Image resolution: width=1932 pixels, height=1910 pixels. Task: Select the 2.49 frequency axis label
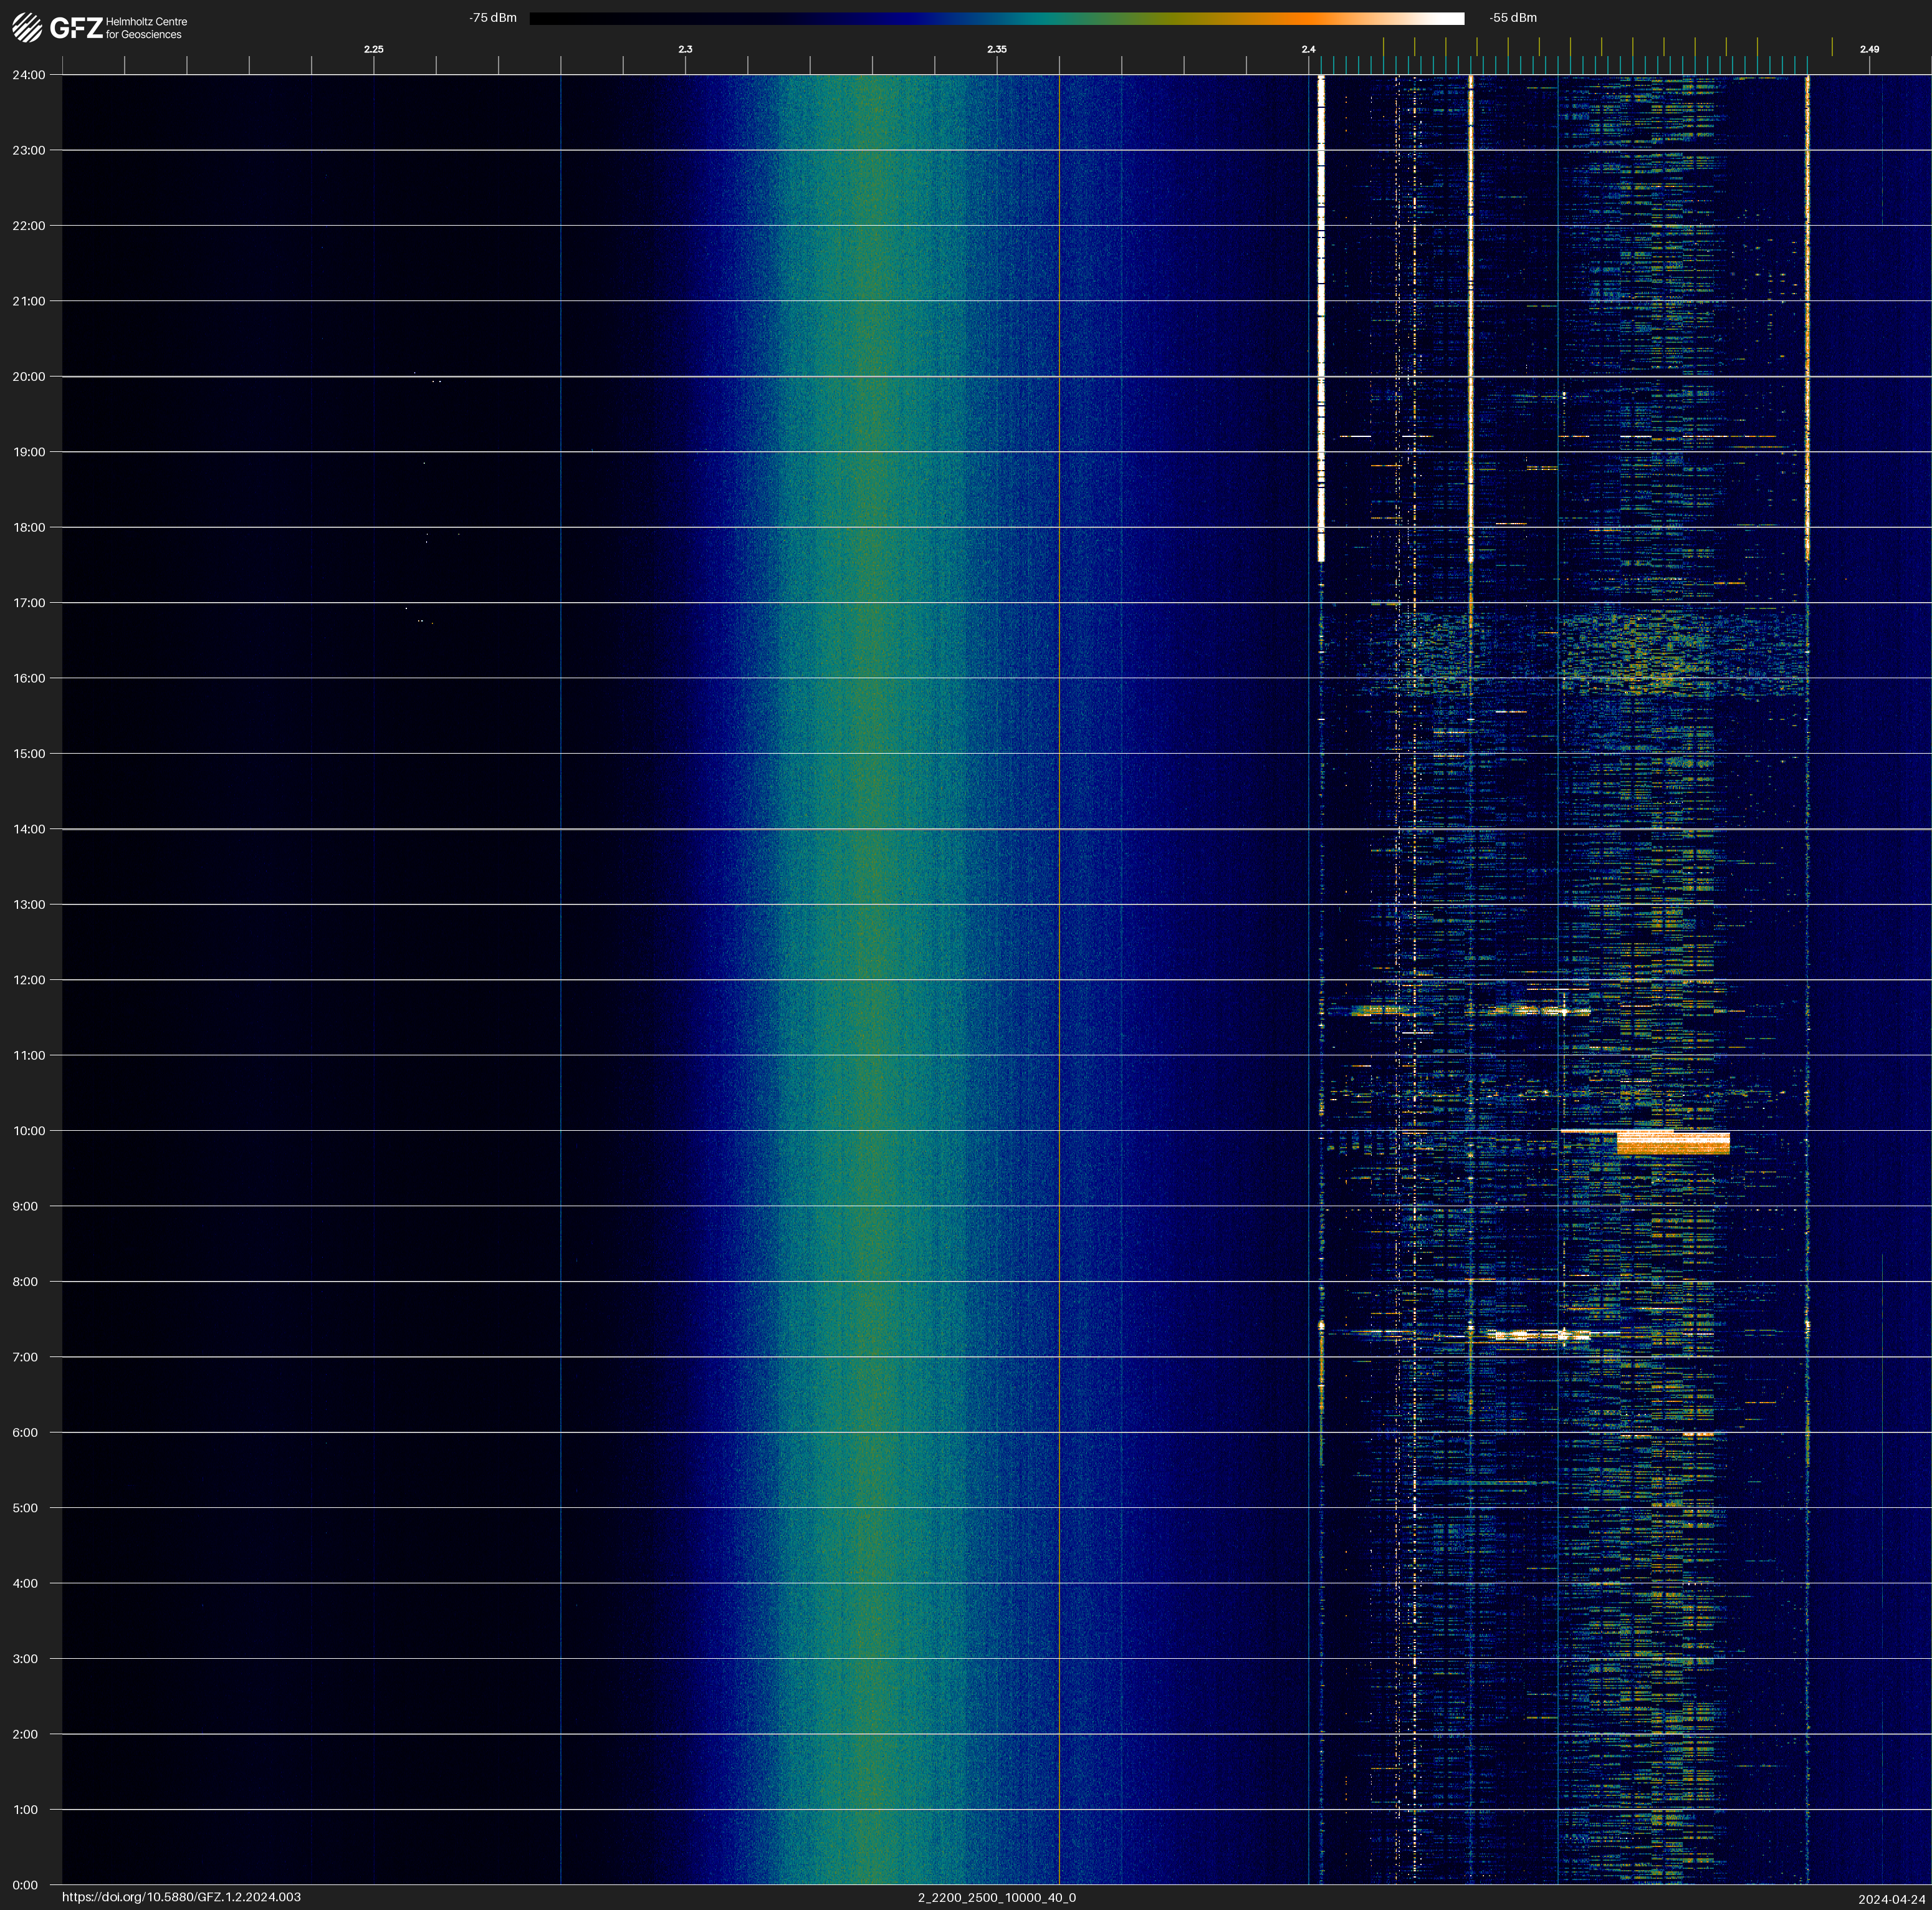click(1868, 49)
